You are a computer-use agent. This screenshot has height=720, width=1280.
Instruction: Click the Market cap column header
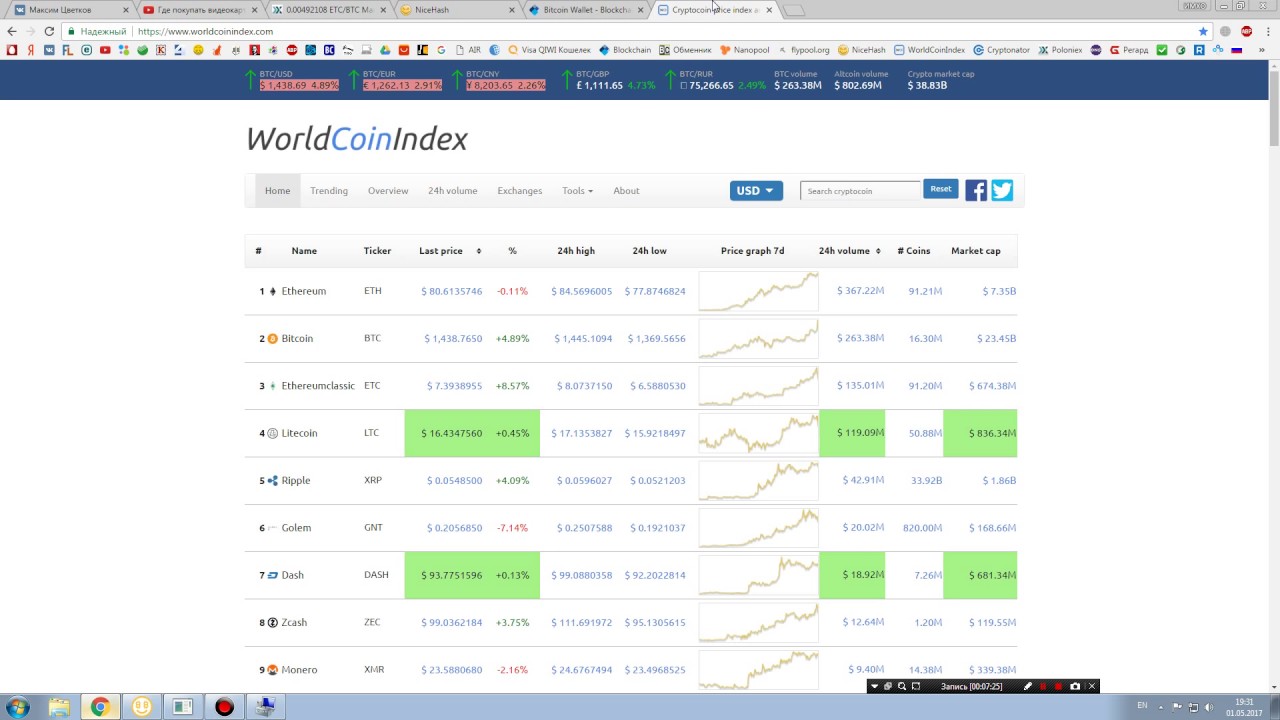[x=976, y=251]
